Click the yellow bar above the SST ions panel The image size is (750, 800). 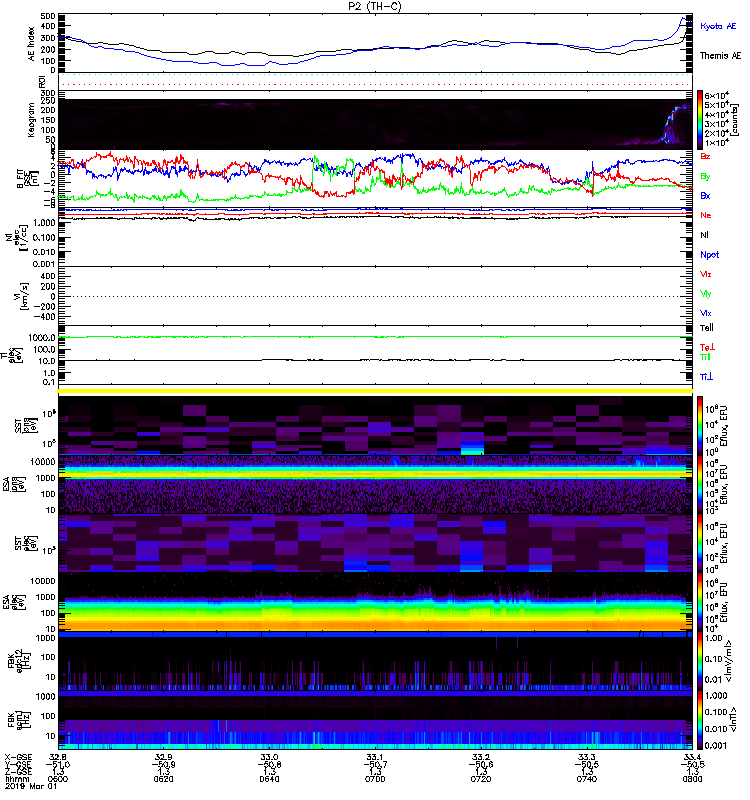point(376,391)
